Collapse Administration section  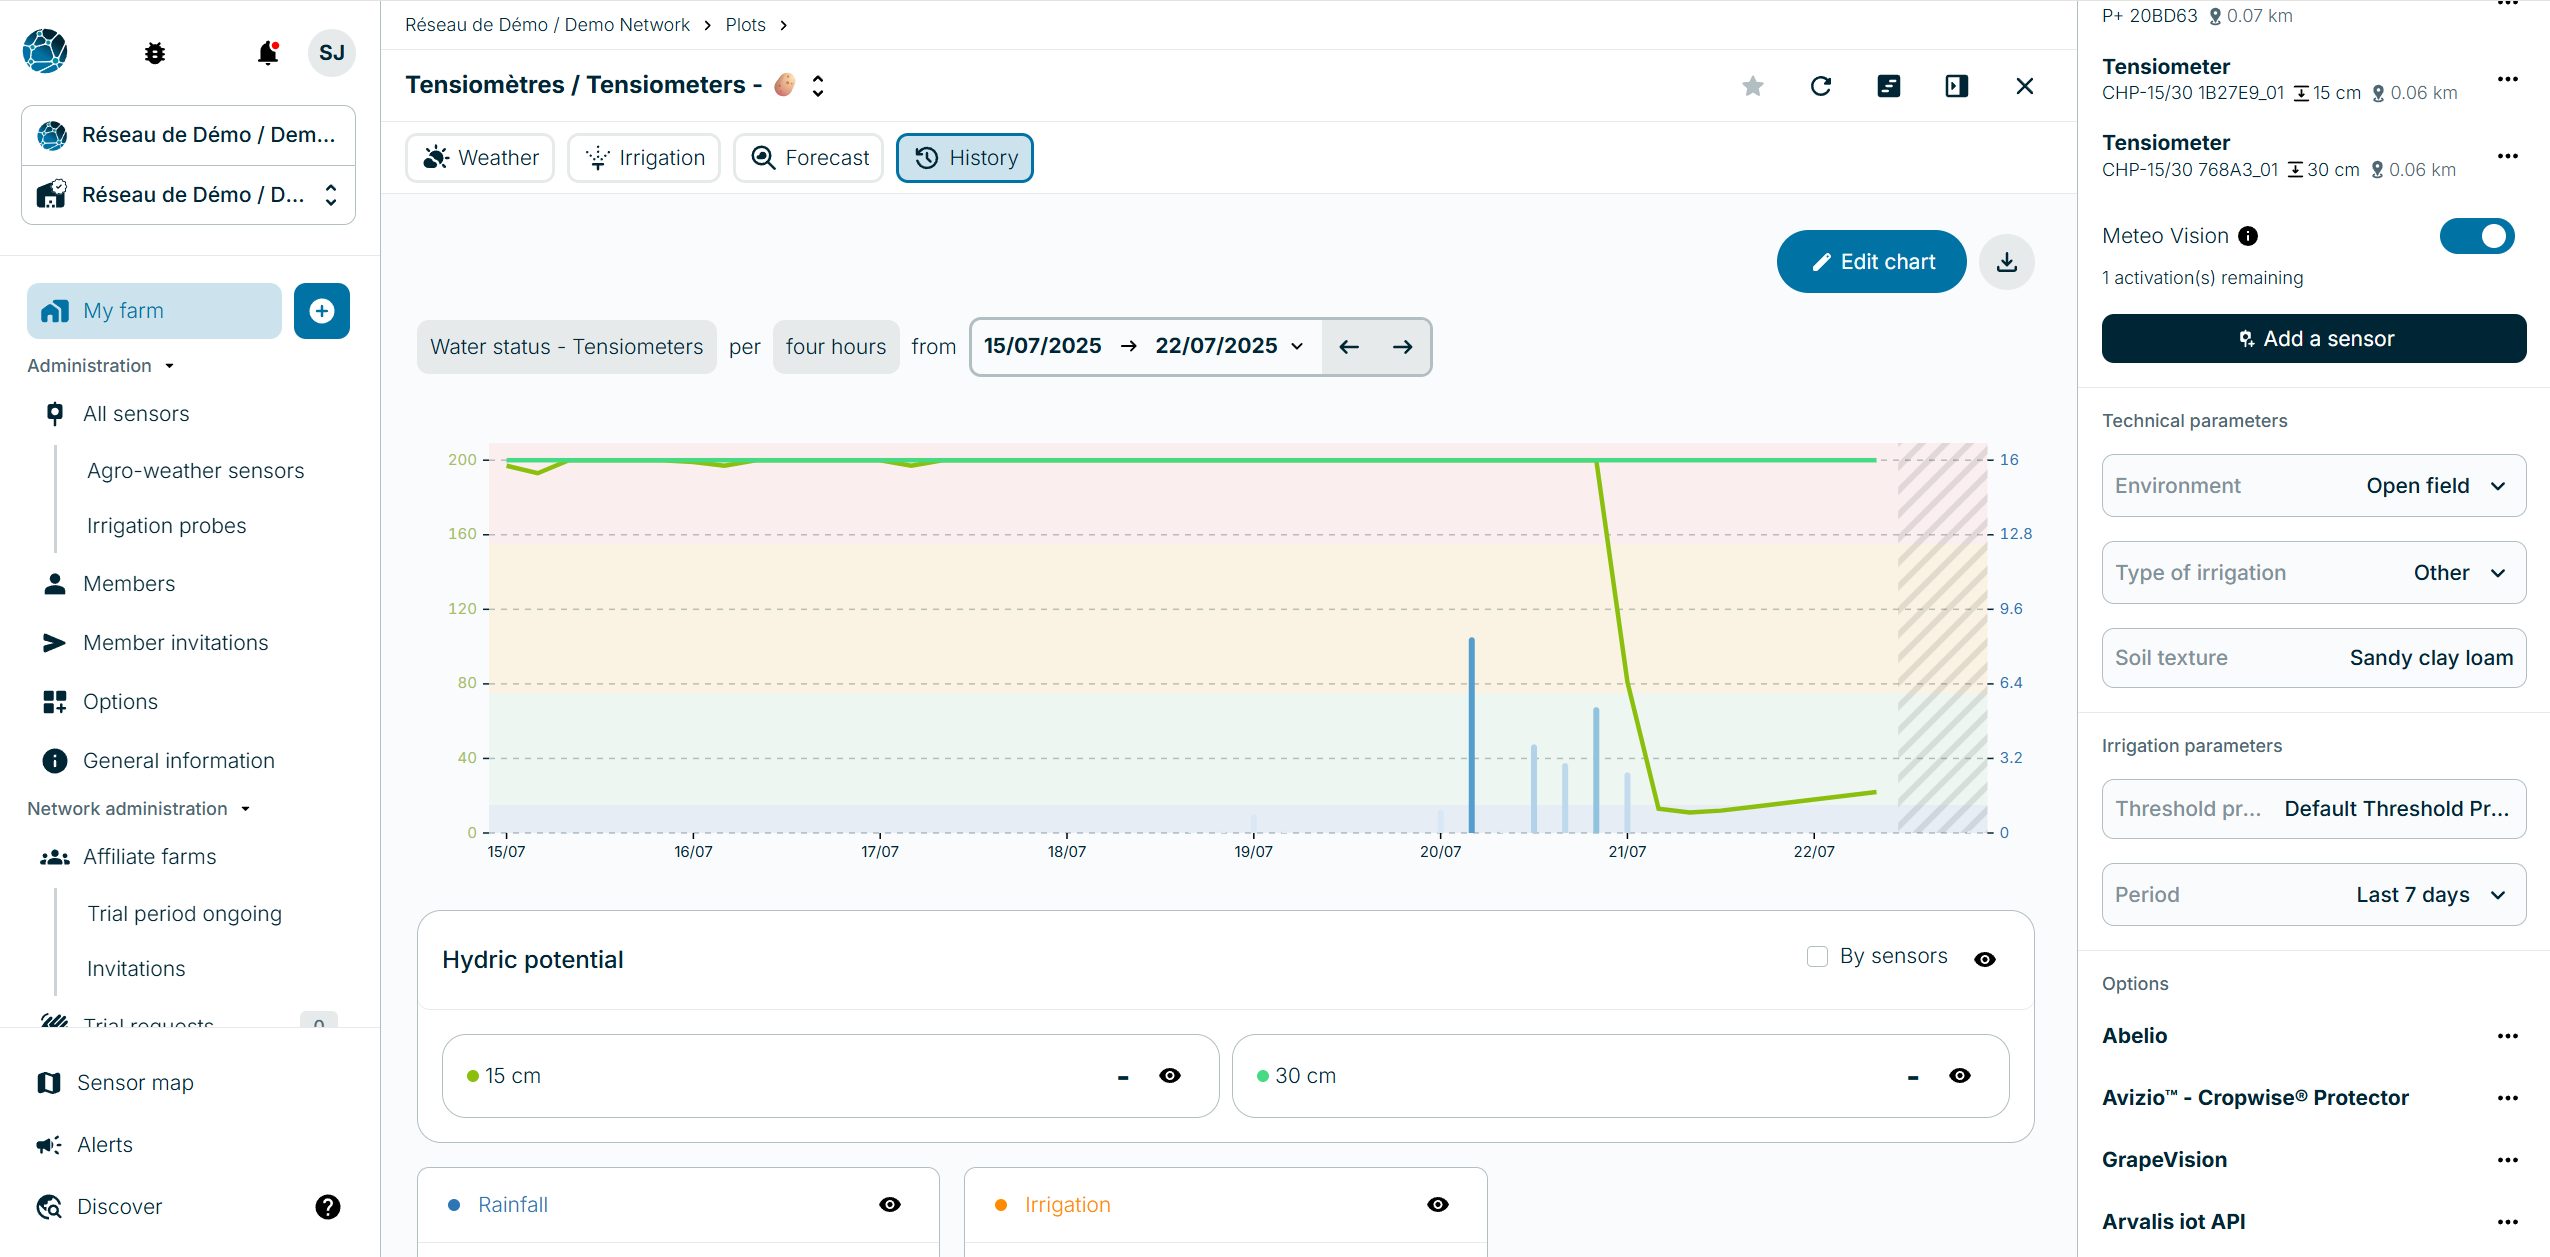[101, 366]
